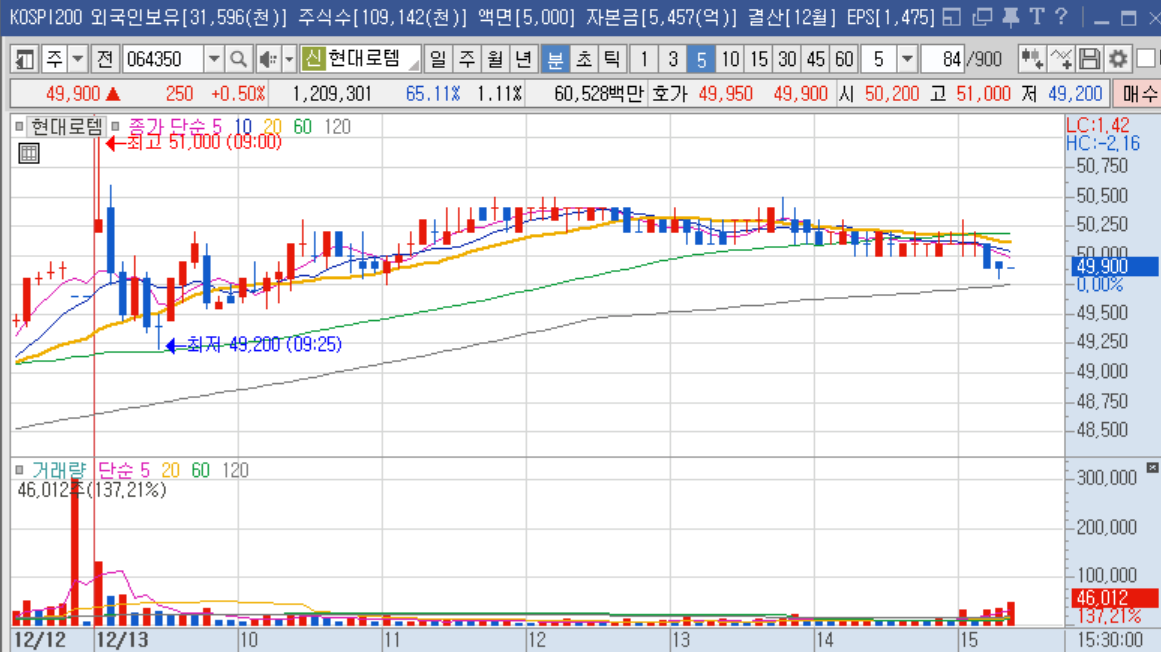Image resolution: width=1161 pixels, height=652 pixels.
Task: Click the pink 5 moving average label
Action: coord(217,127)
